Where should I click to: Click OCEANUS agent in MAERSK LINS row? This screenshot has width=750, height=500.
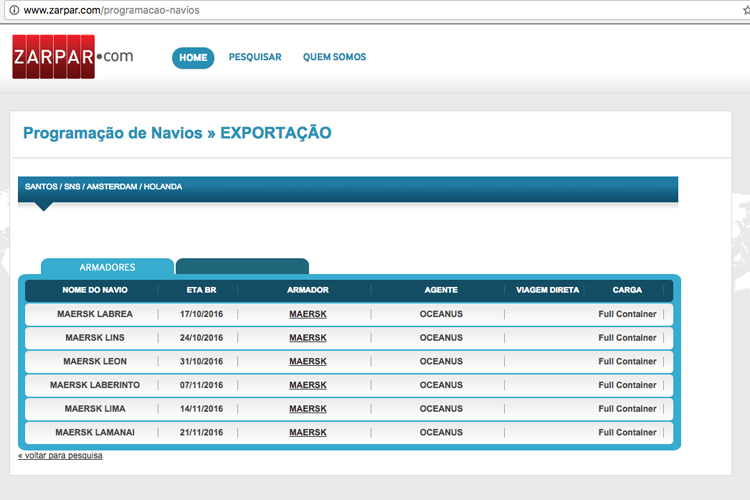(441, 338)
